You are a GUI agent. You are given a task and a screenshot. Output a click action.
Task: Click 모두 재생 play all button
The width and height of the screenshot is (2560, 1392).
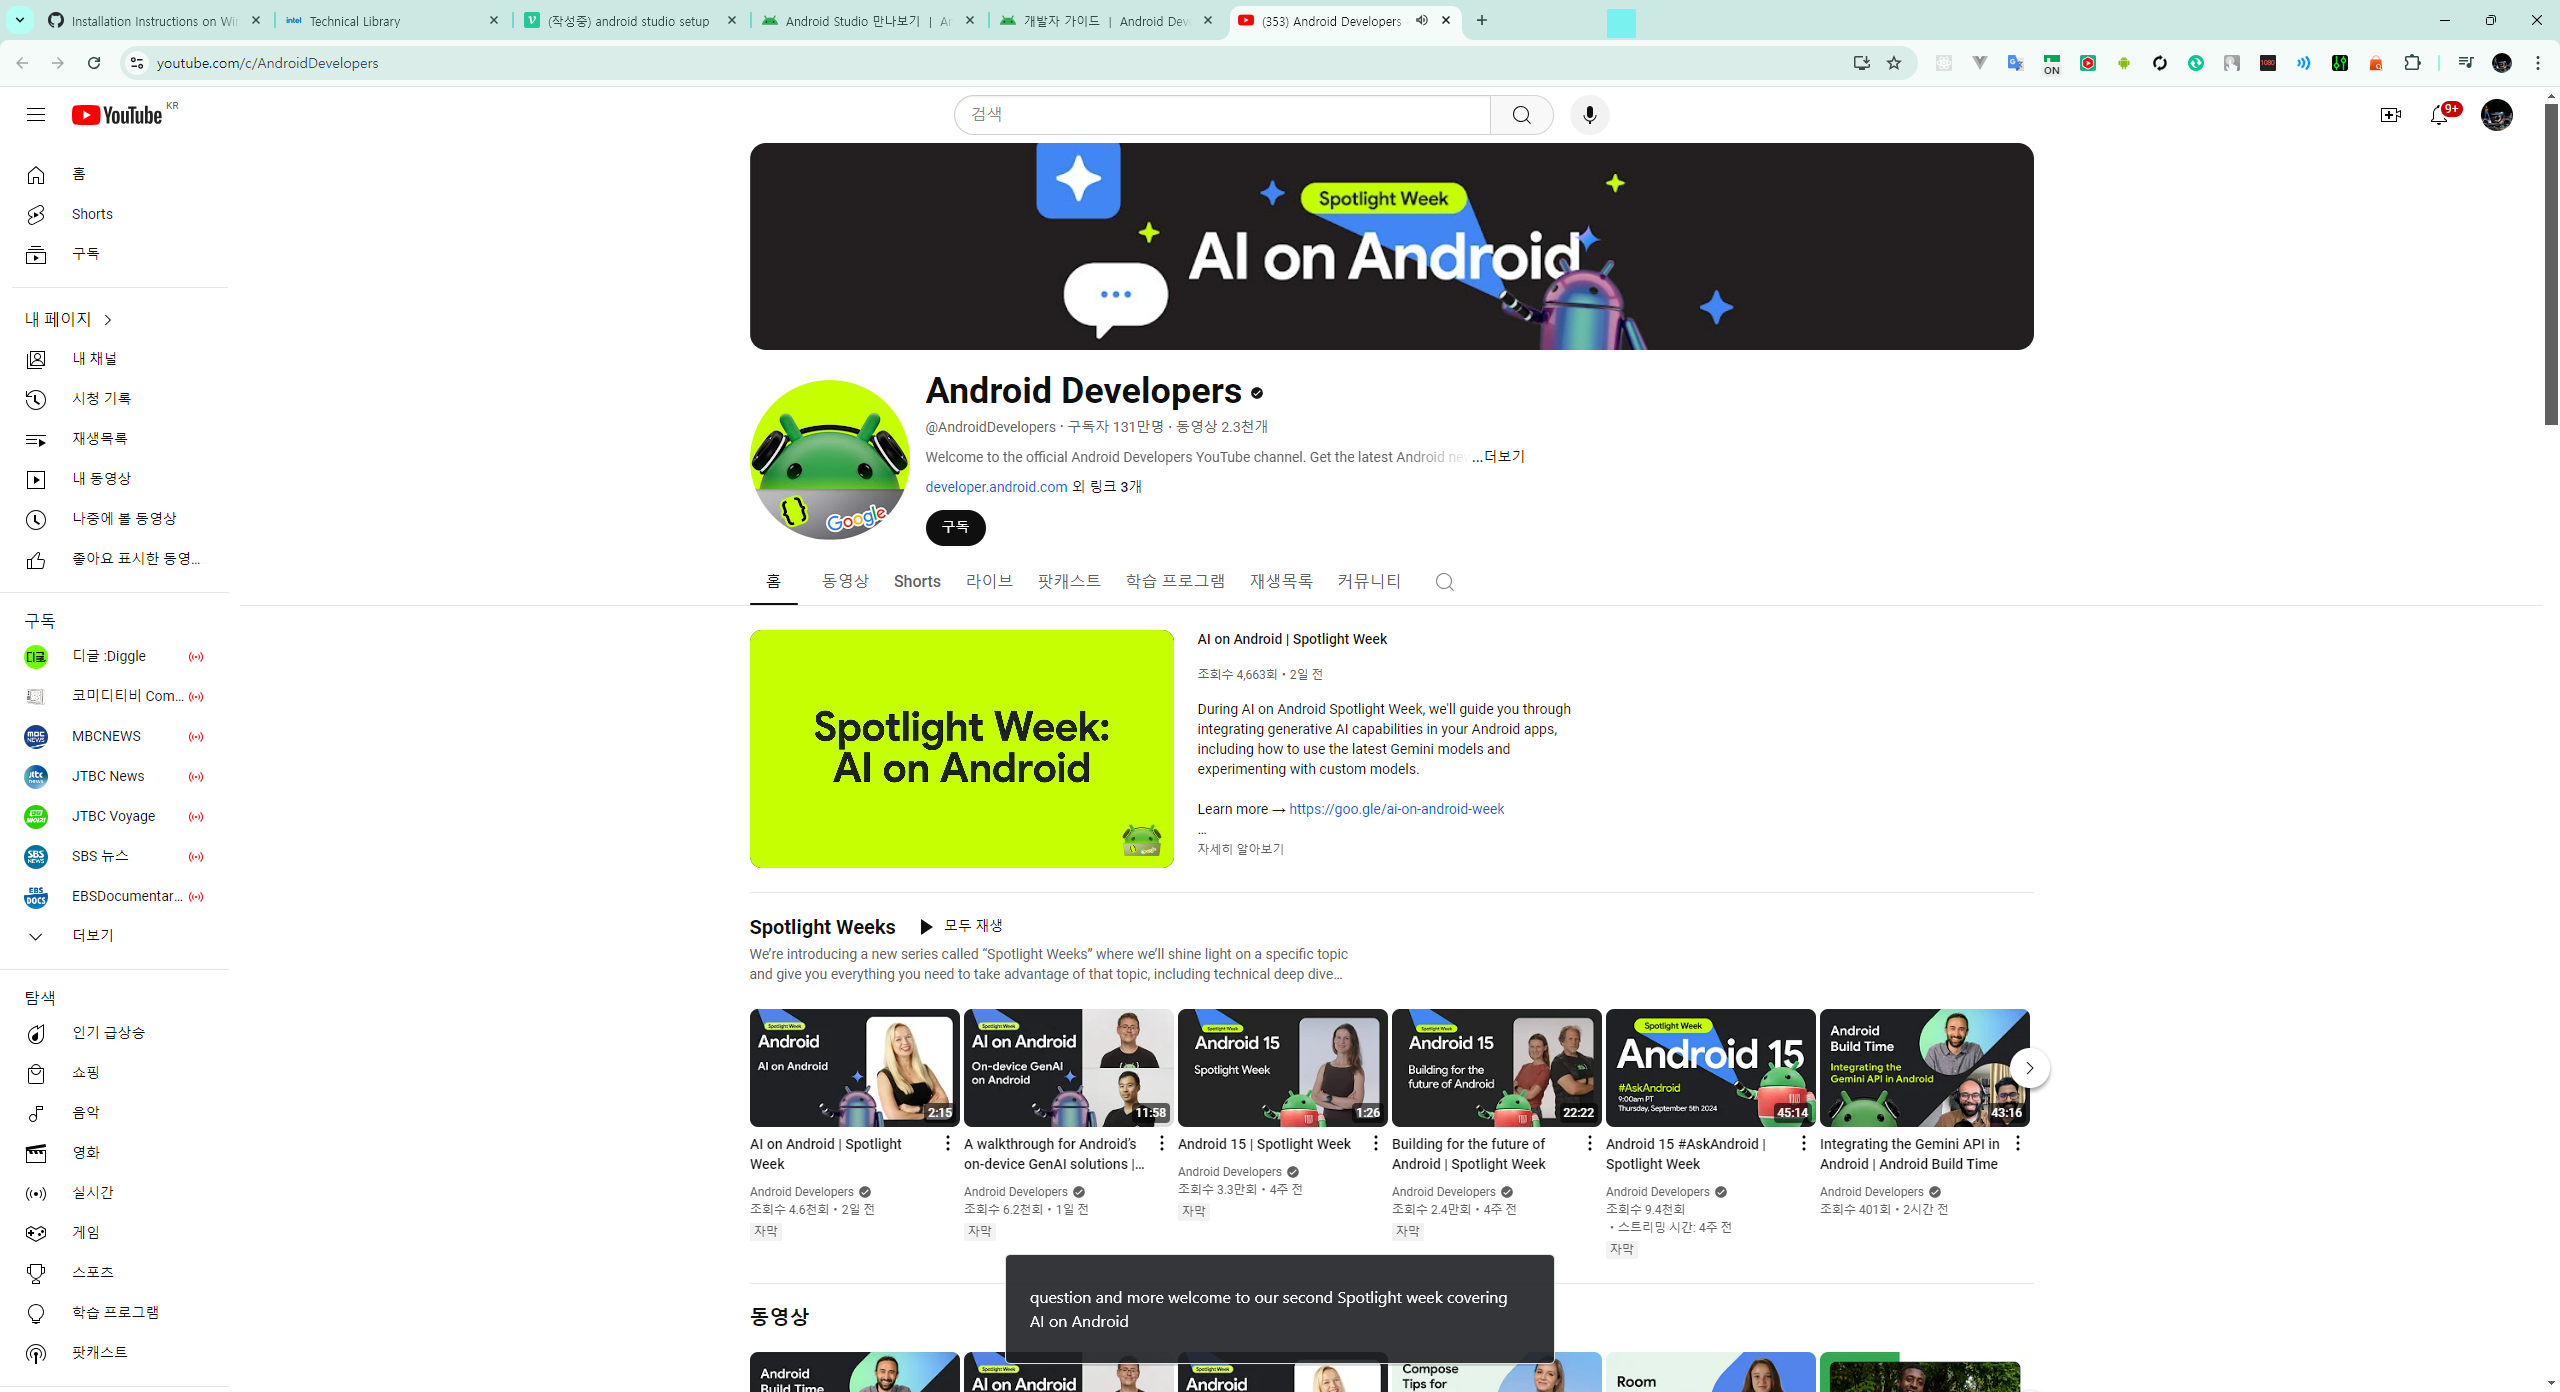962,926
